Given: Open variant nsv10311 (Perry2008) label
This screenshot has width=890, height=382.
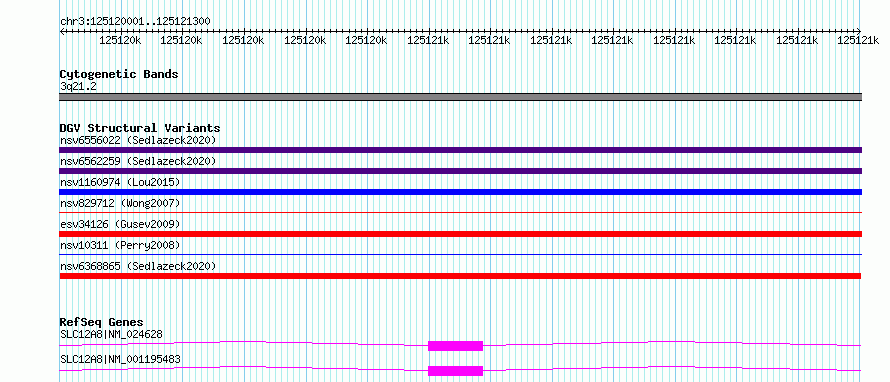Looking at the screenshot, I should (x=120, y=245).
